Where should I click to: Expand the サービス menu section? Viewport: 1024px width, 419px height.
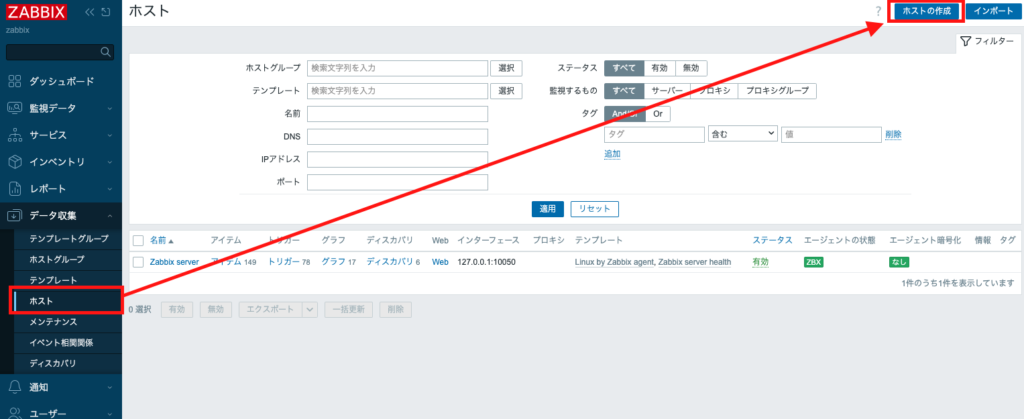point(110,135)
